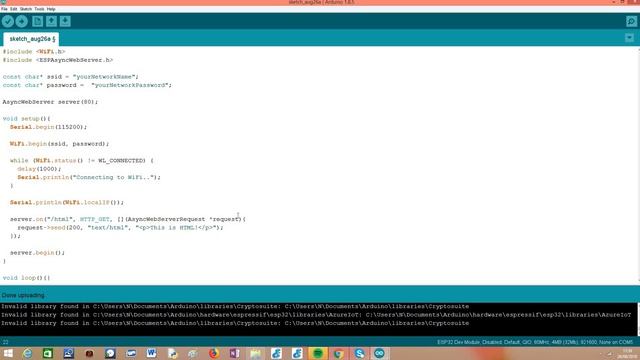The image size is (640, 360).
Task: Click the "void setup(){" line
Action: coord(27,119)
